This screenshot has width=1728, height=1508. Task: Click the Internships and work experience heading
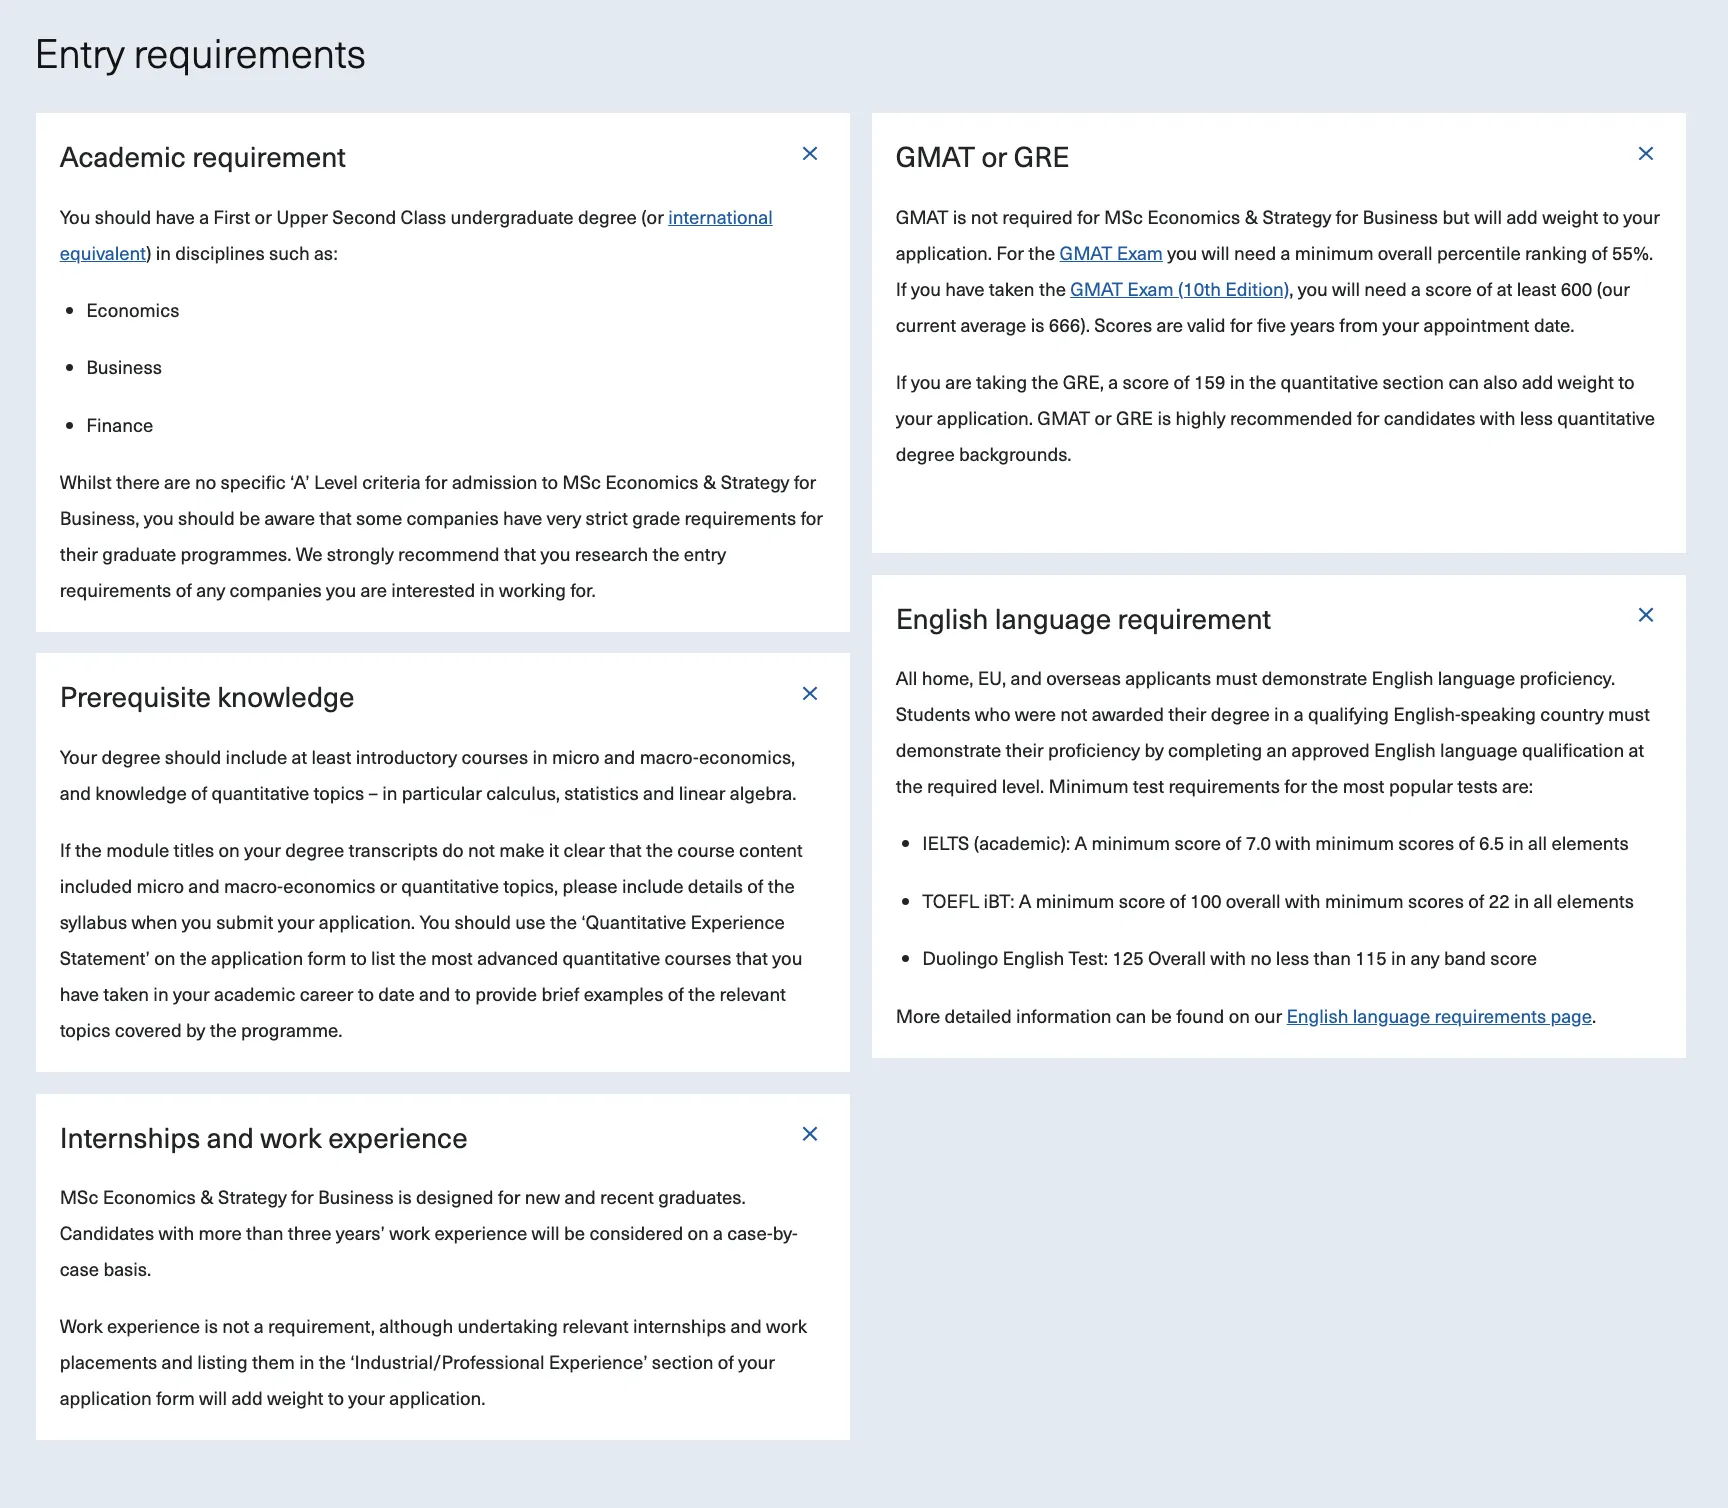click(x=263, y=1139)
